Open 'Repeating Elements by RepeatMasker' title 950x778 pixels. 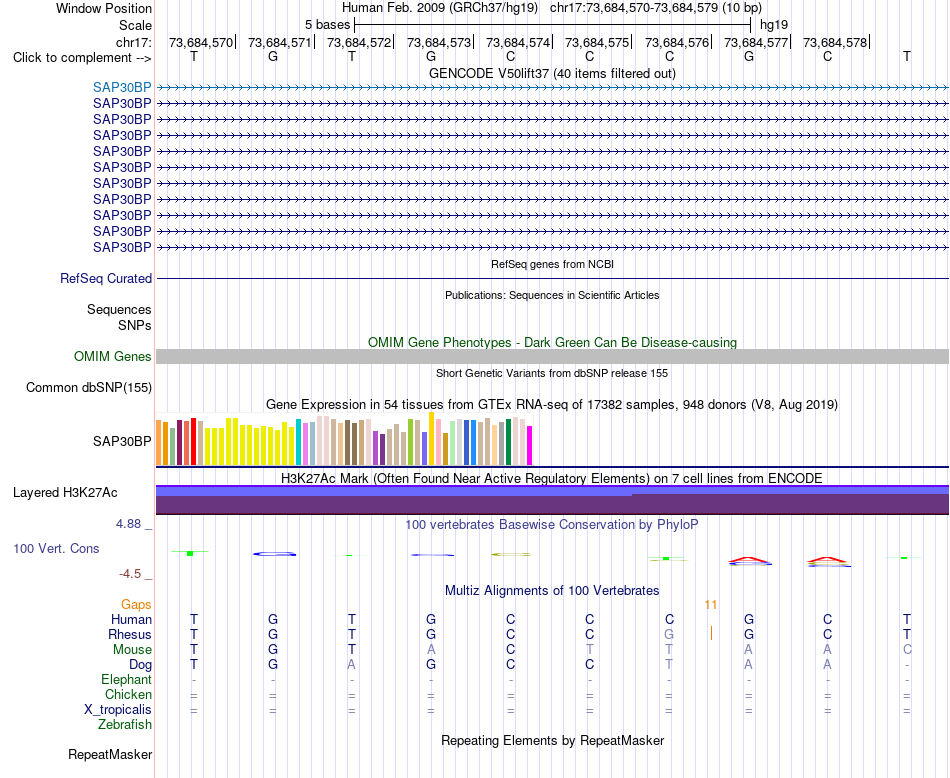point(552,740)
